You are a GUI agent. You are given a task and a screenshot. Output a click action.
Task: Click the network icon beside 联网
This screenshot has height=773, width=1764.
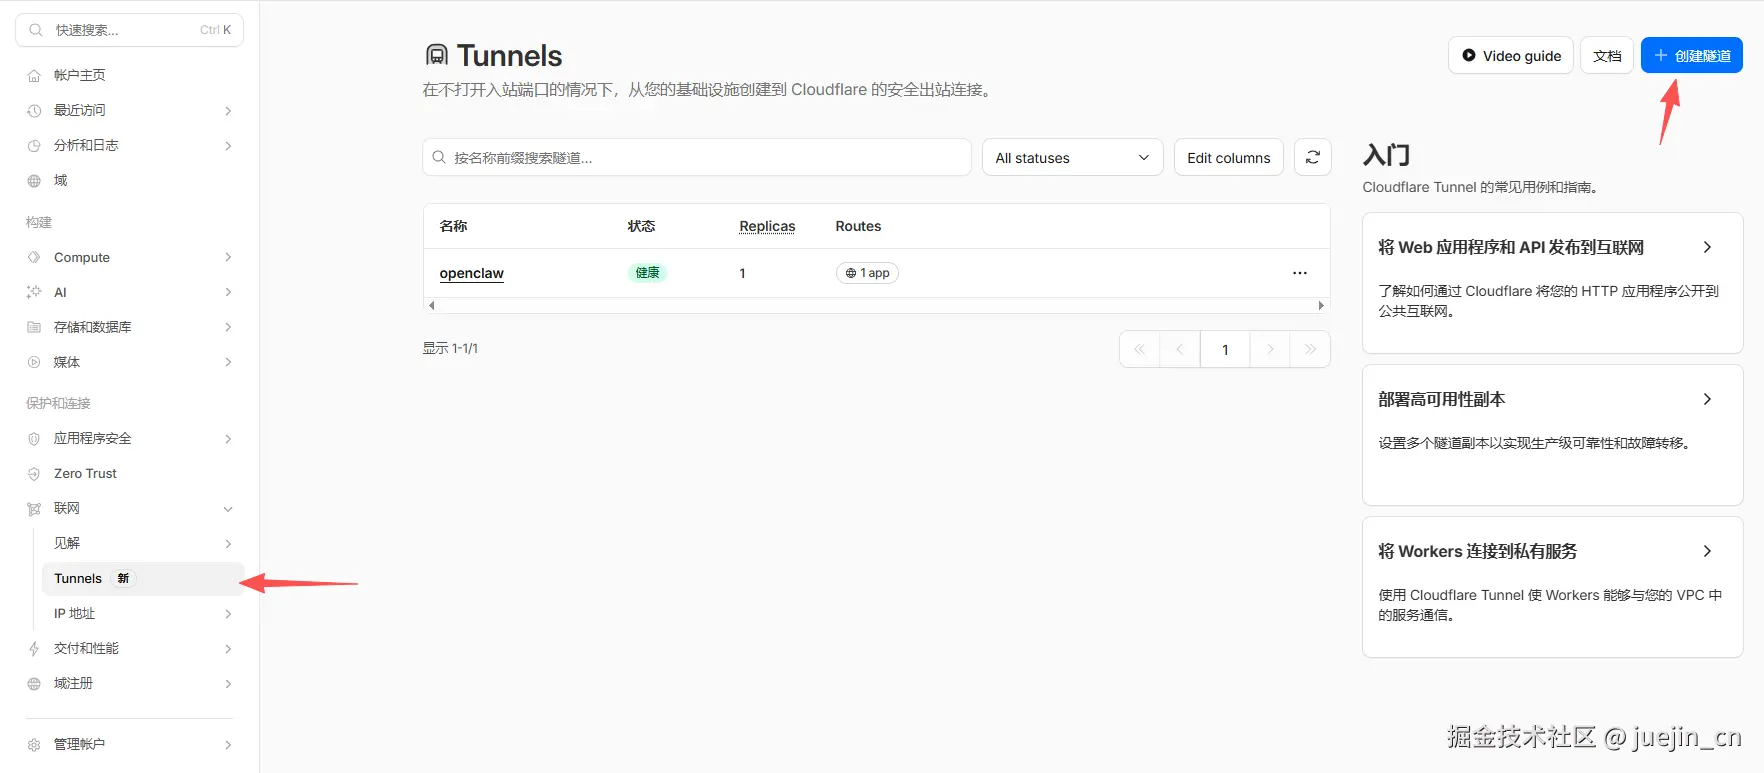click(x=34, y=509)
